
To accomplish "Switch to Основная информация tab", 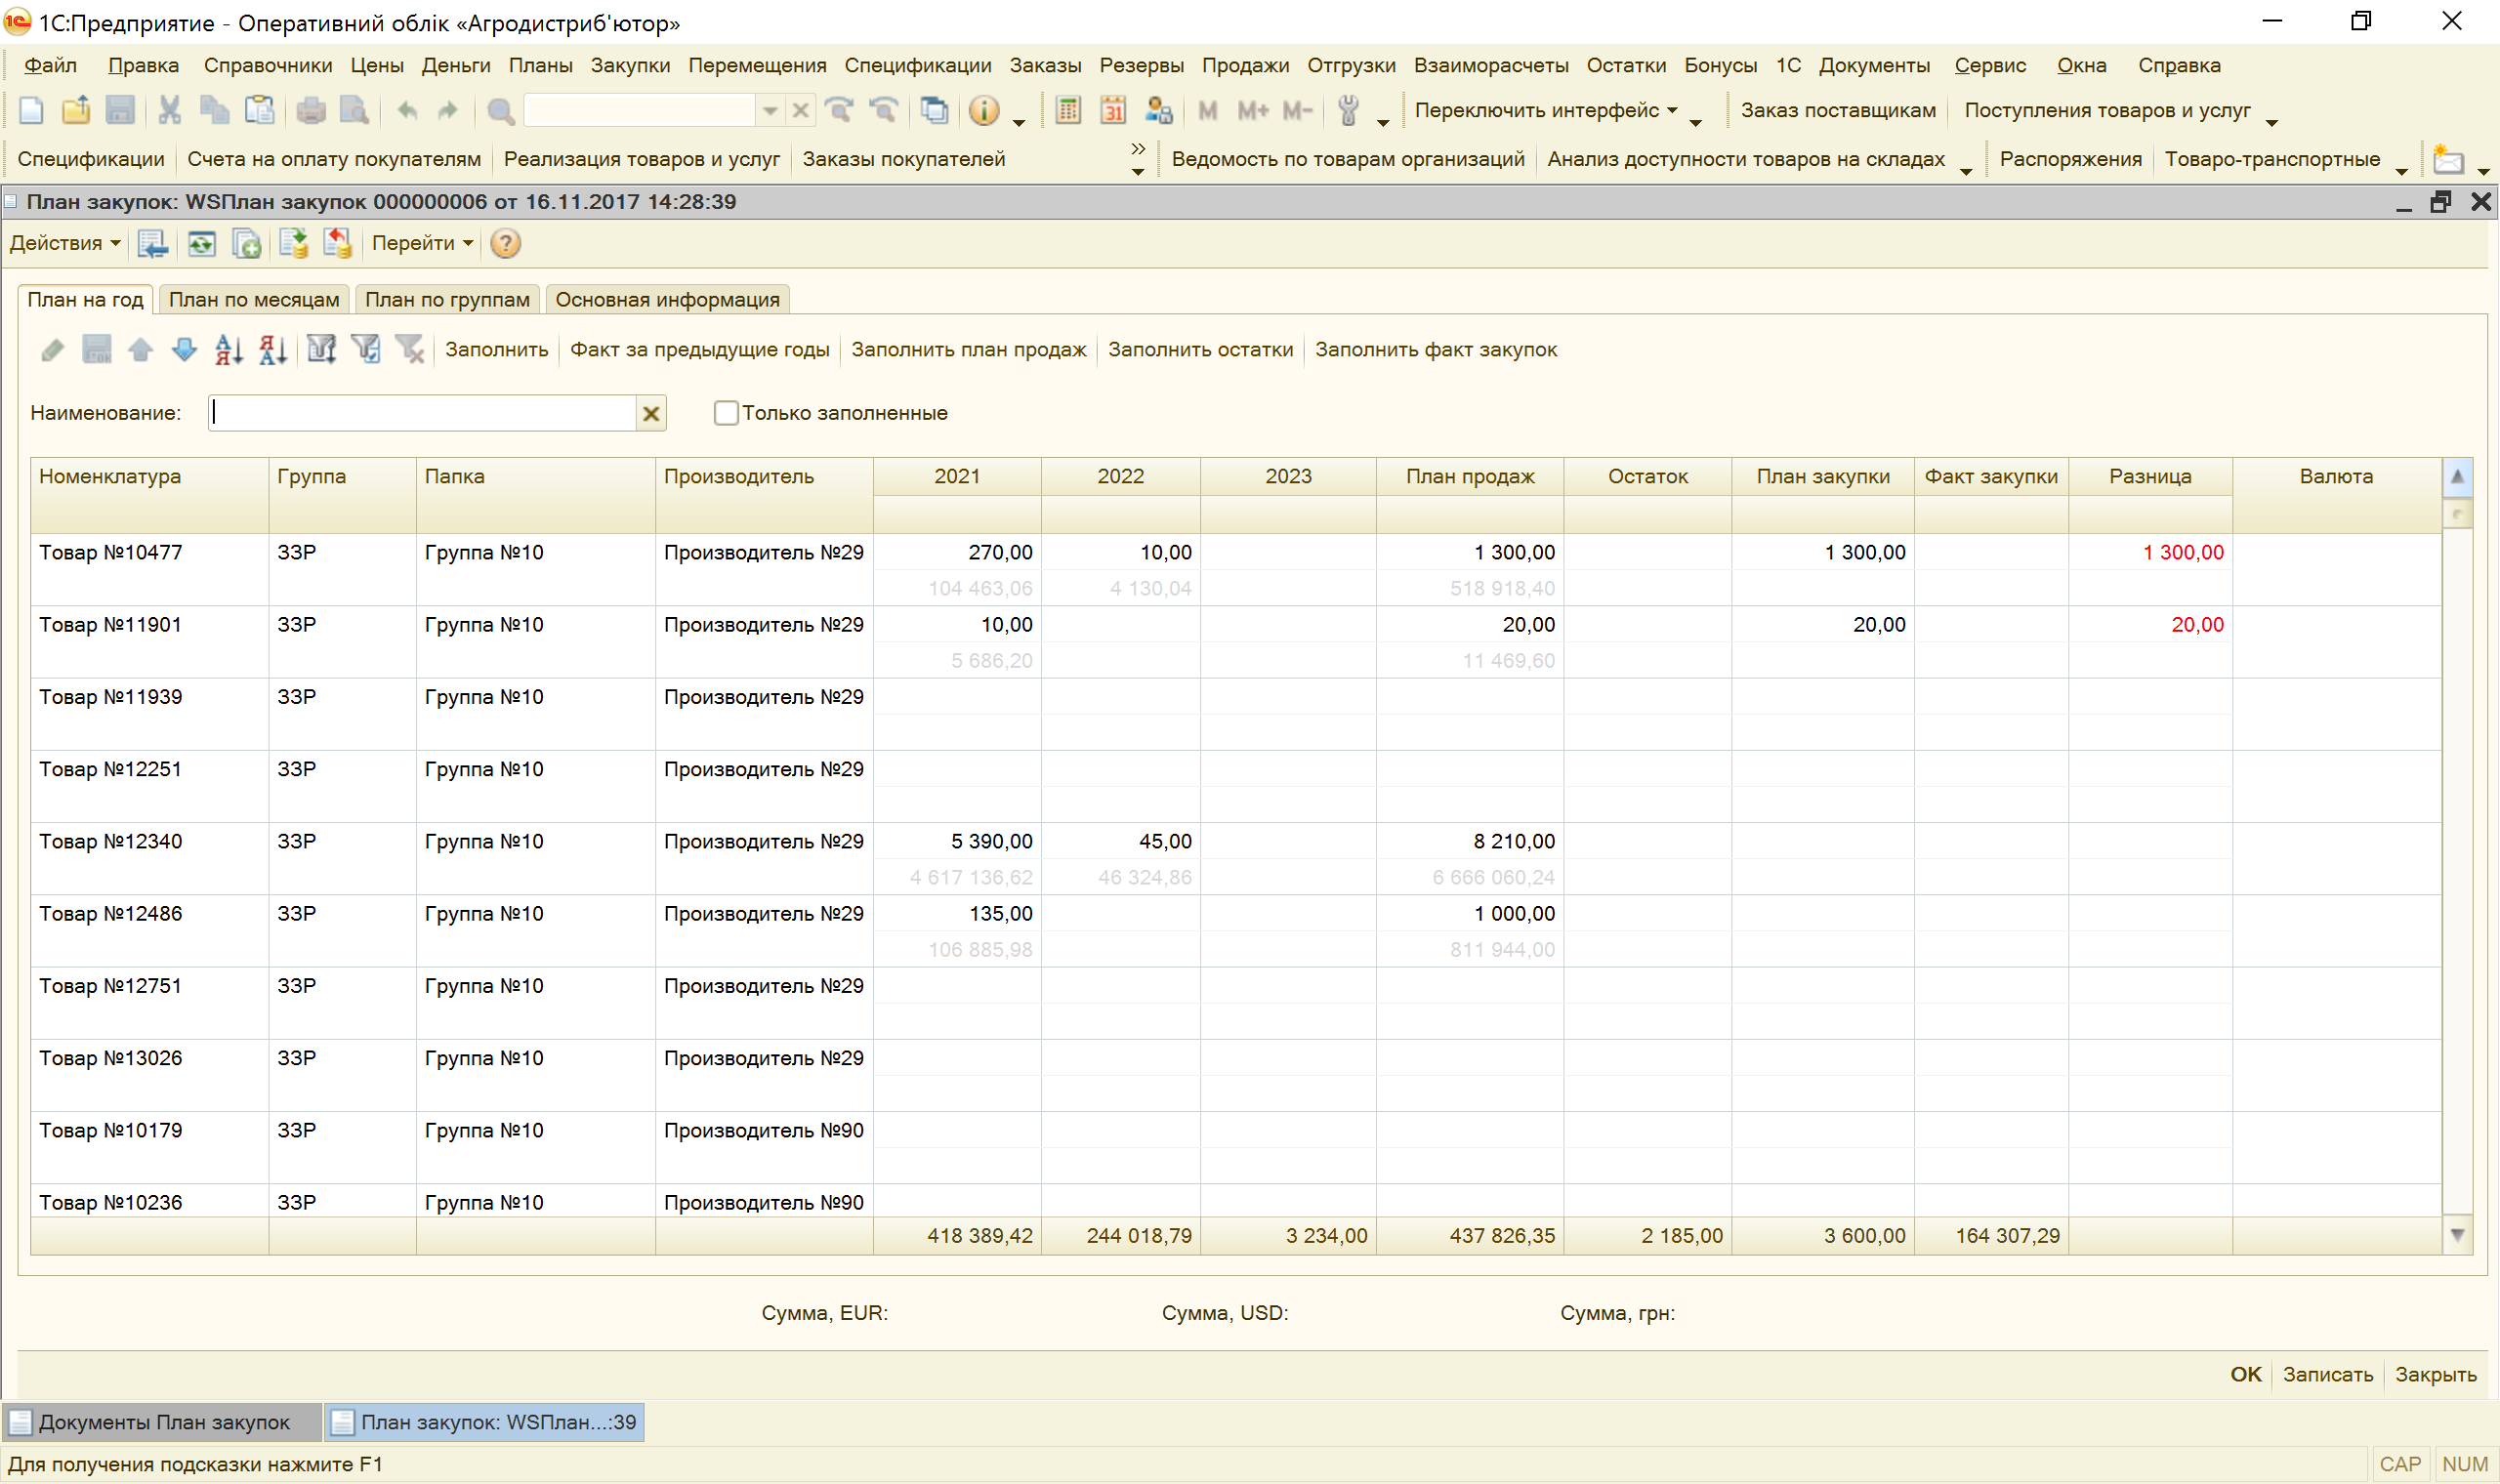I will click(667, 300).
